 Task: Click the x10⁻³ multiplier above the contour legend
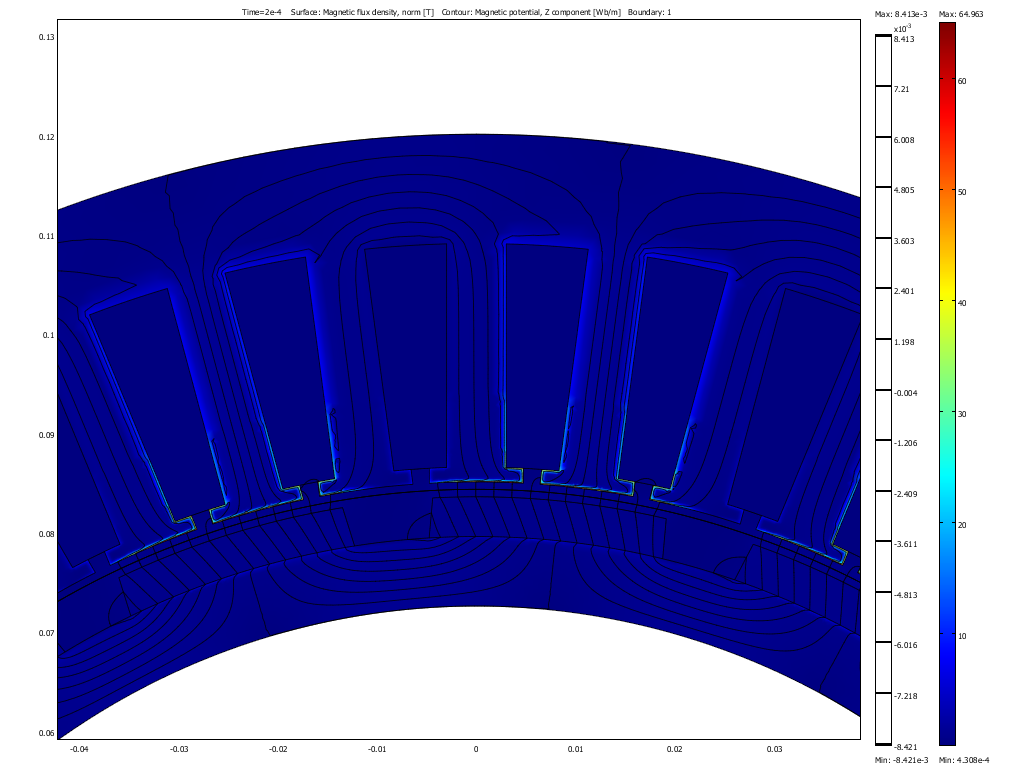902,30
